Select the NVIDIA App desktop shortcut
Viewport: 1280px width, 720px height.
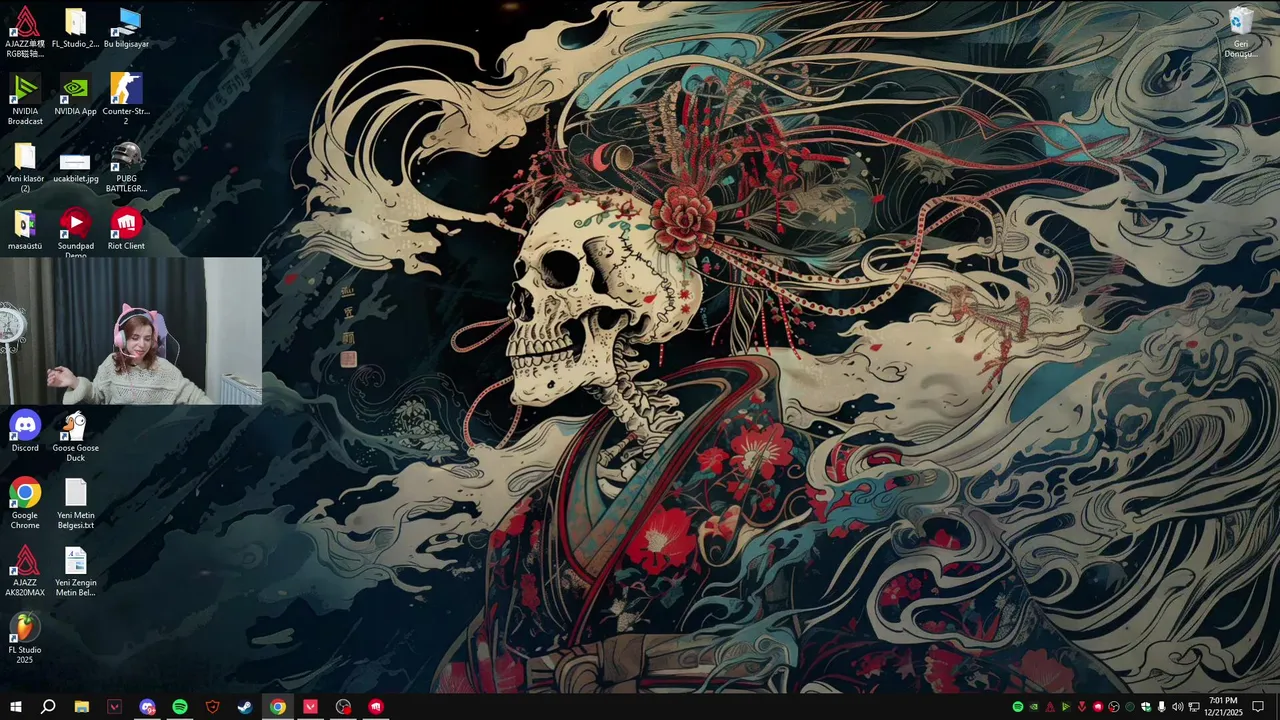click(76, 95)
